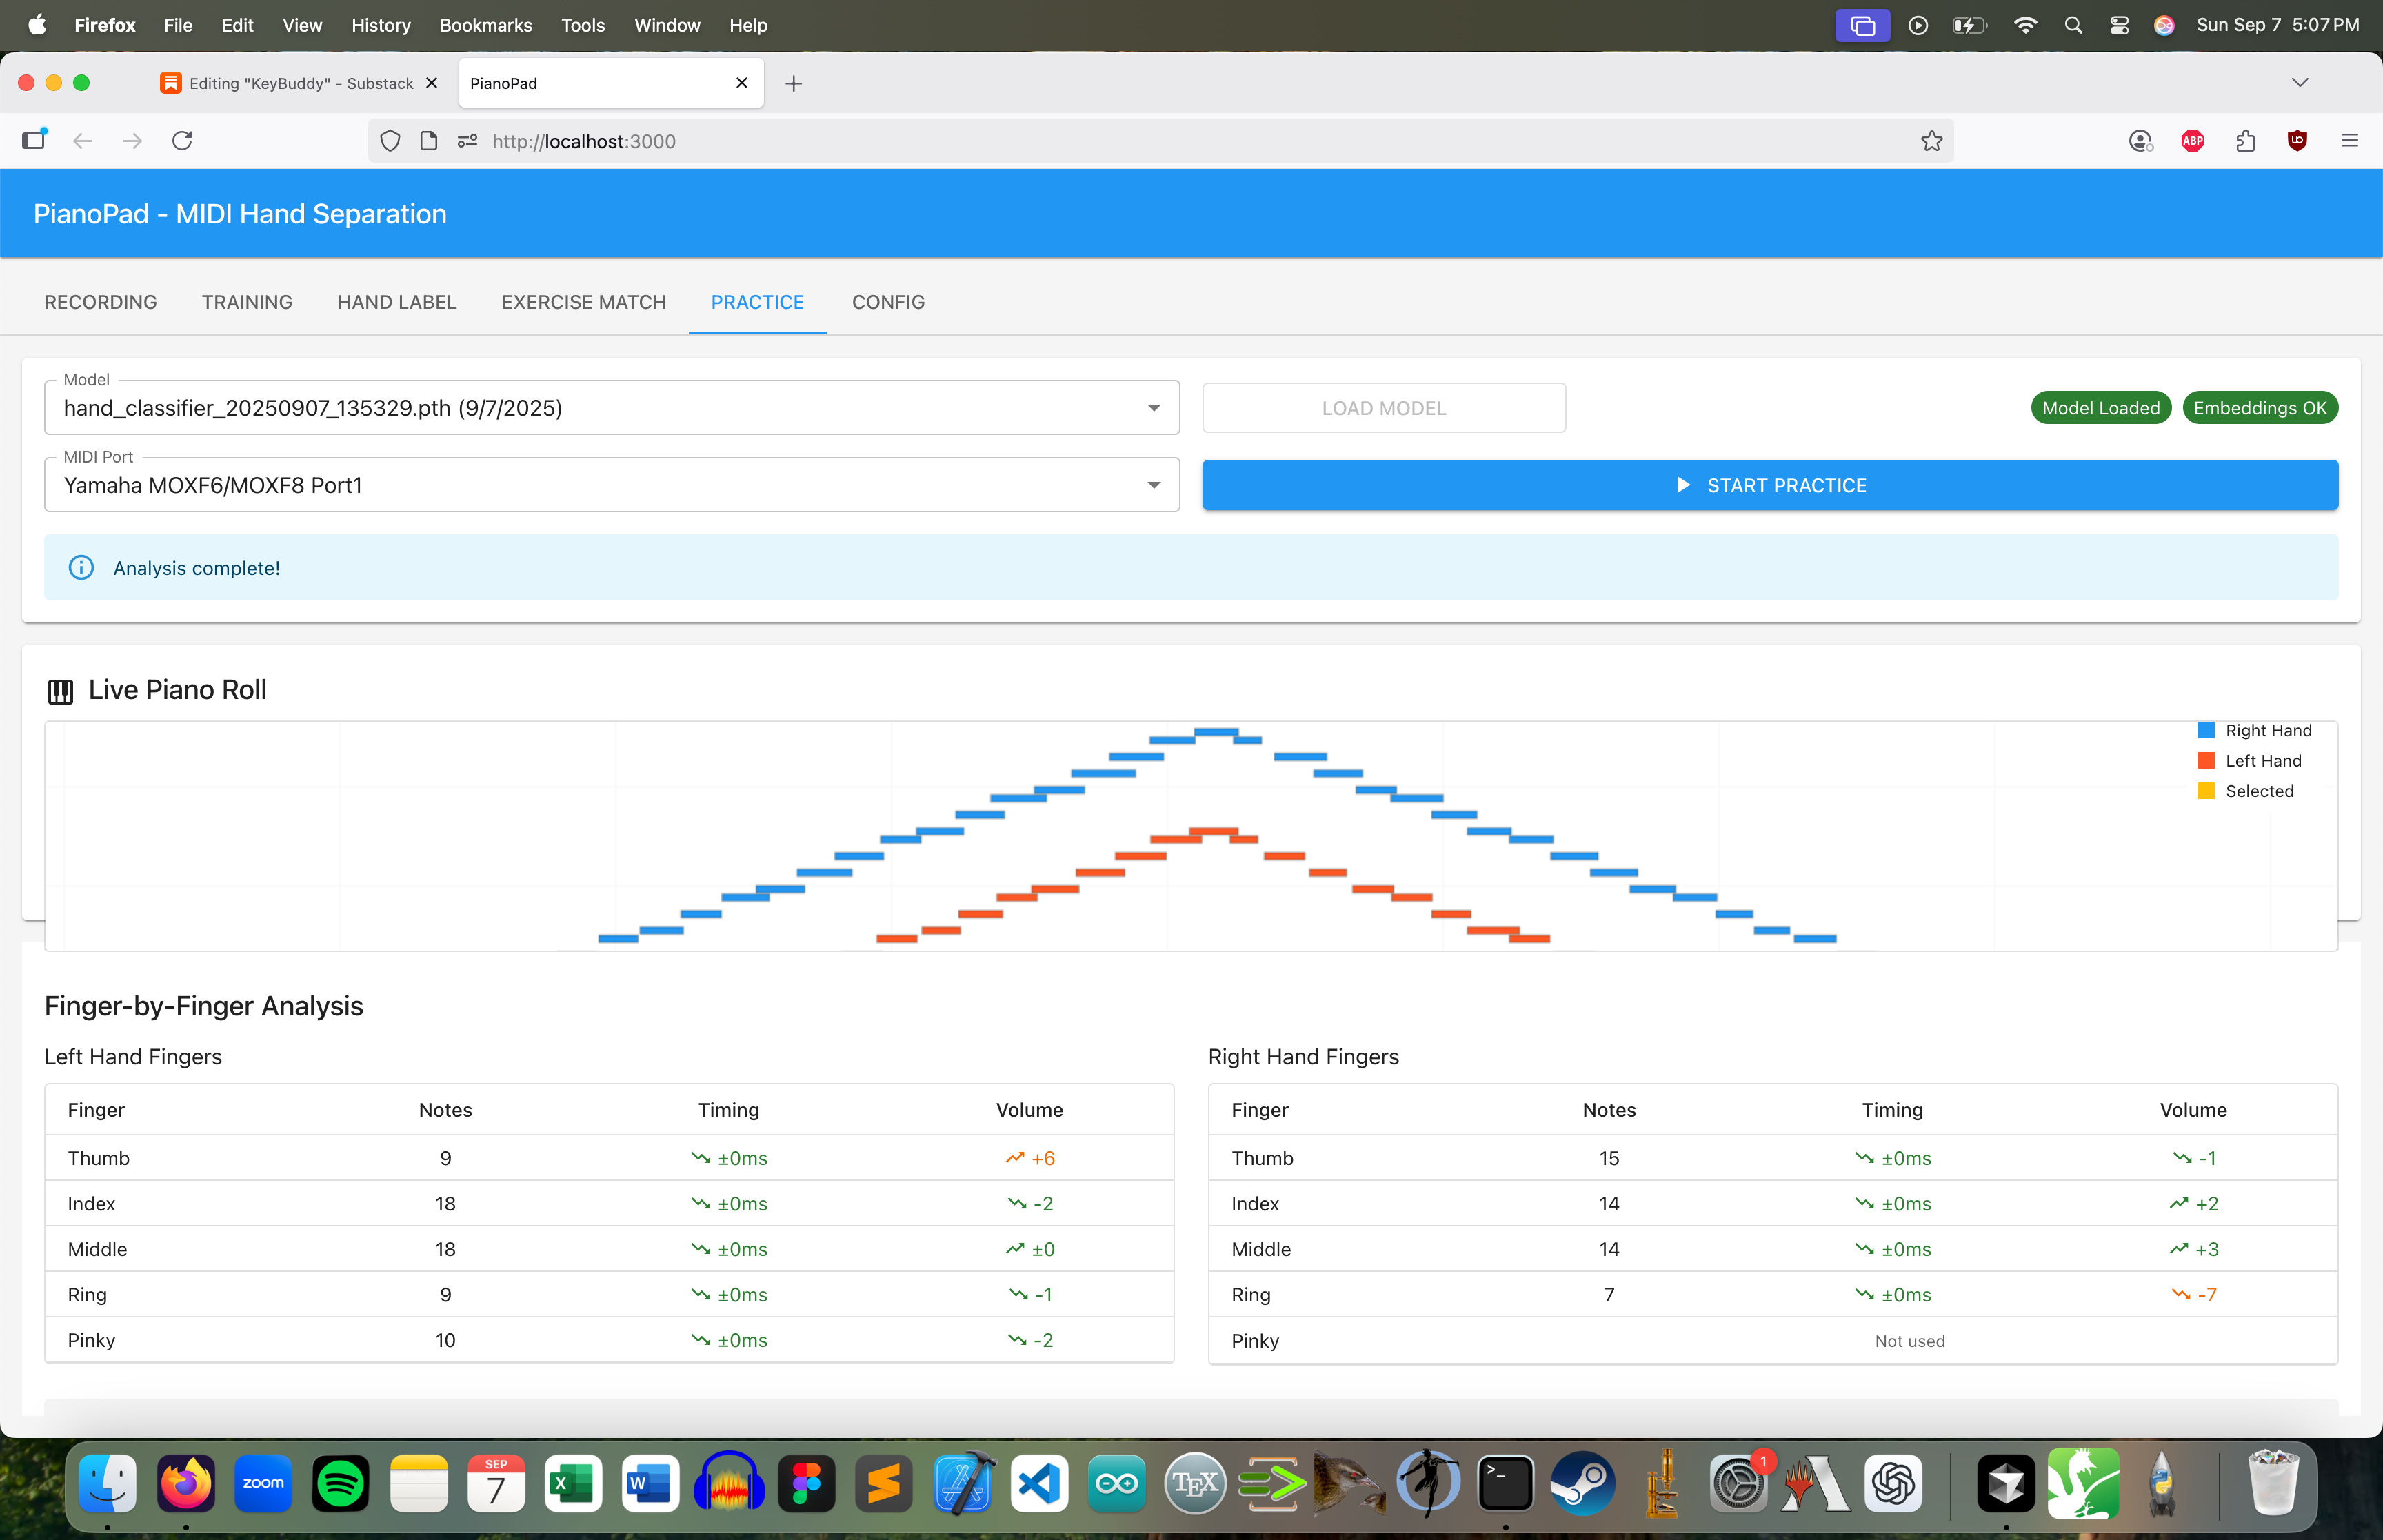This screenshot has height=1540, width=2383.
Task: Open the uBlock Origin extension icon
Action: pyautogui.click(x=2297, y=141)
